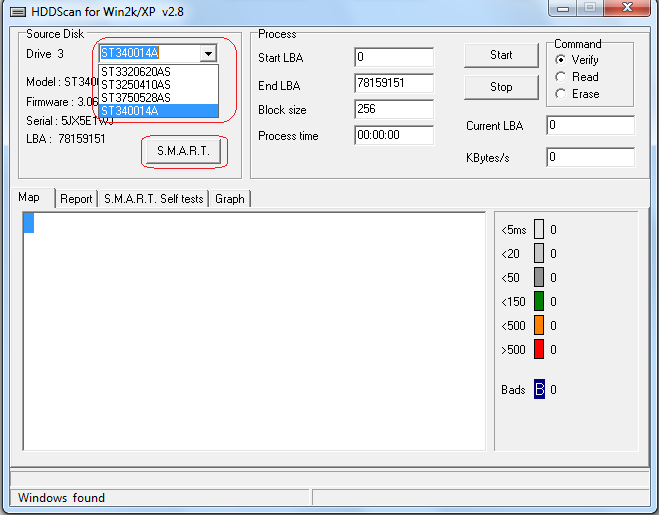Click the red >500 swatch
The height and width of the screenshot is (515, 659).
[539, 349]
